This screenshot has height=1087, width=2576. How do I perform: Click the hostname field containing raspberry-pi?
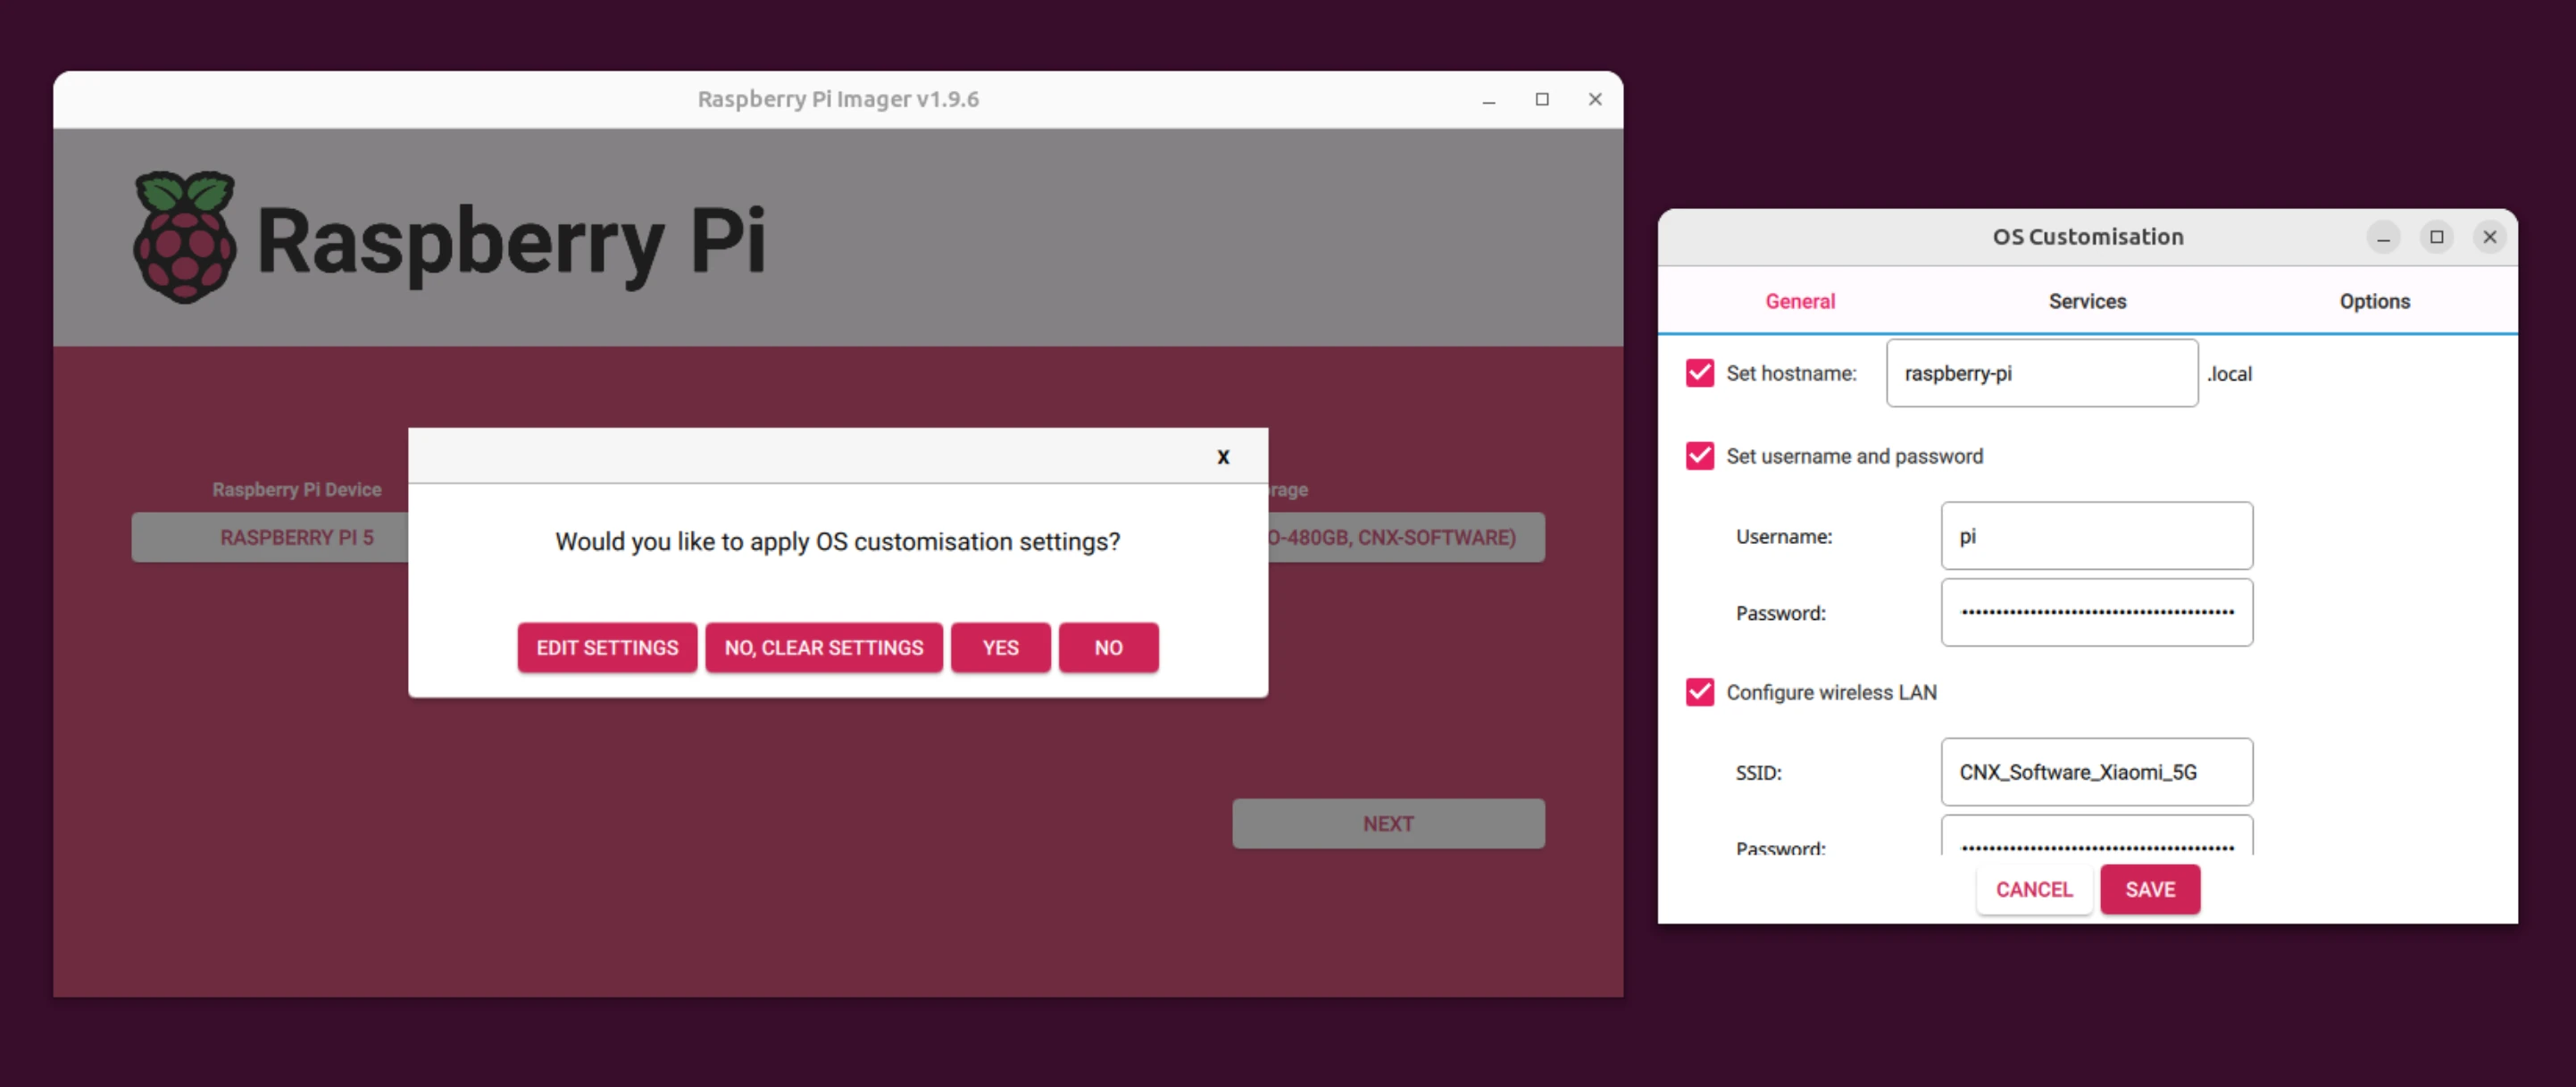pos(2041,373)
